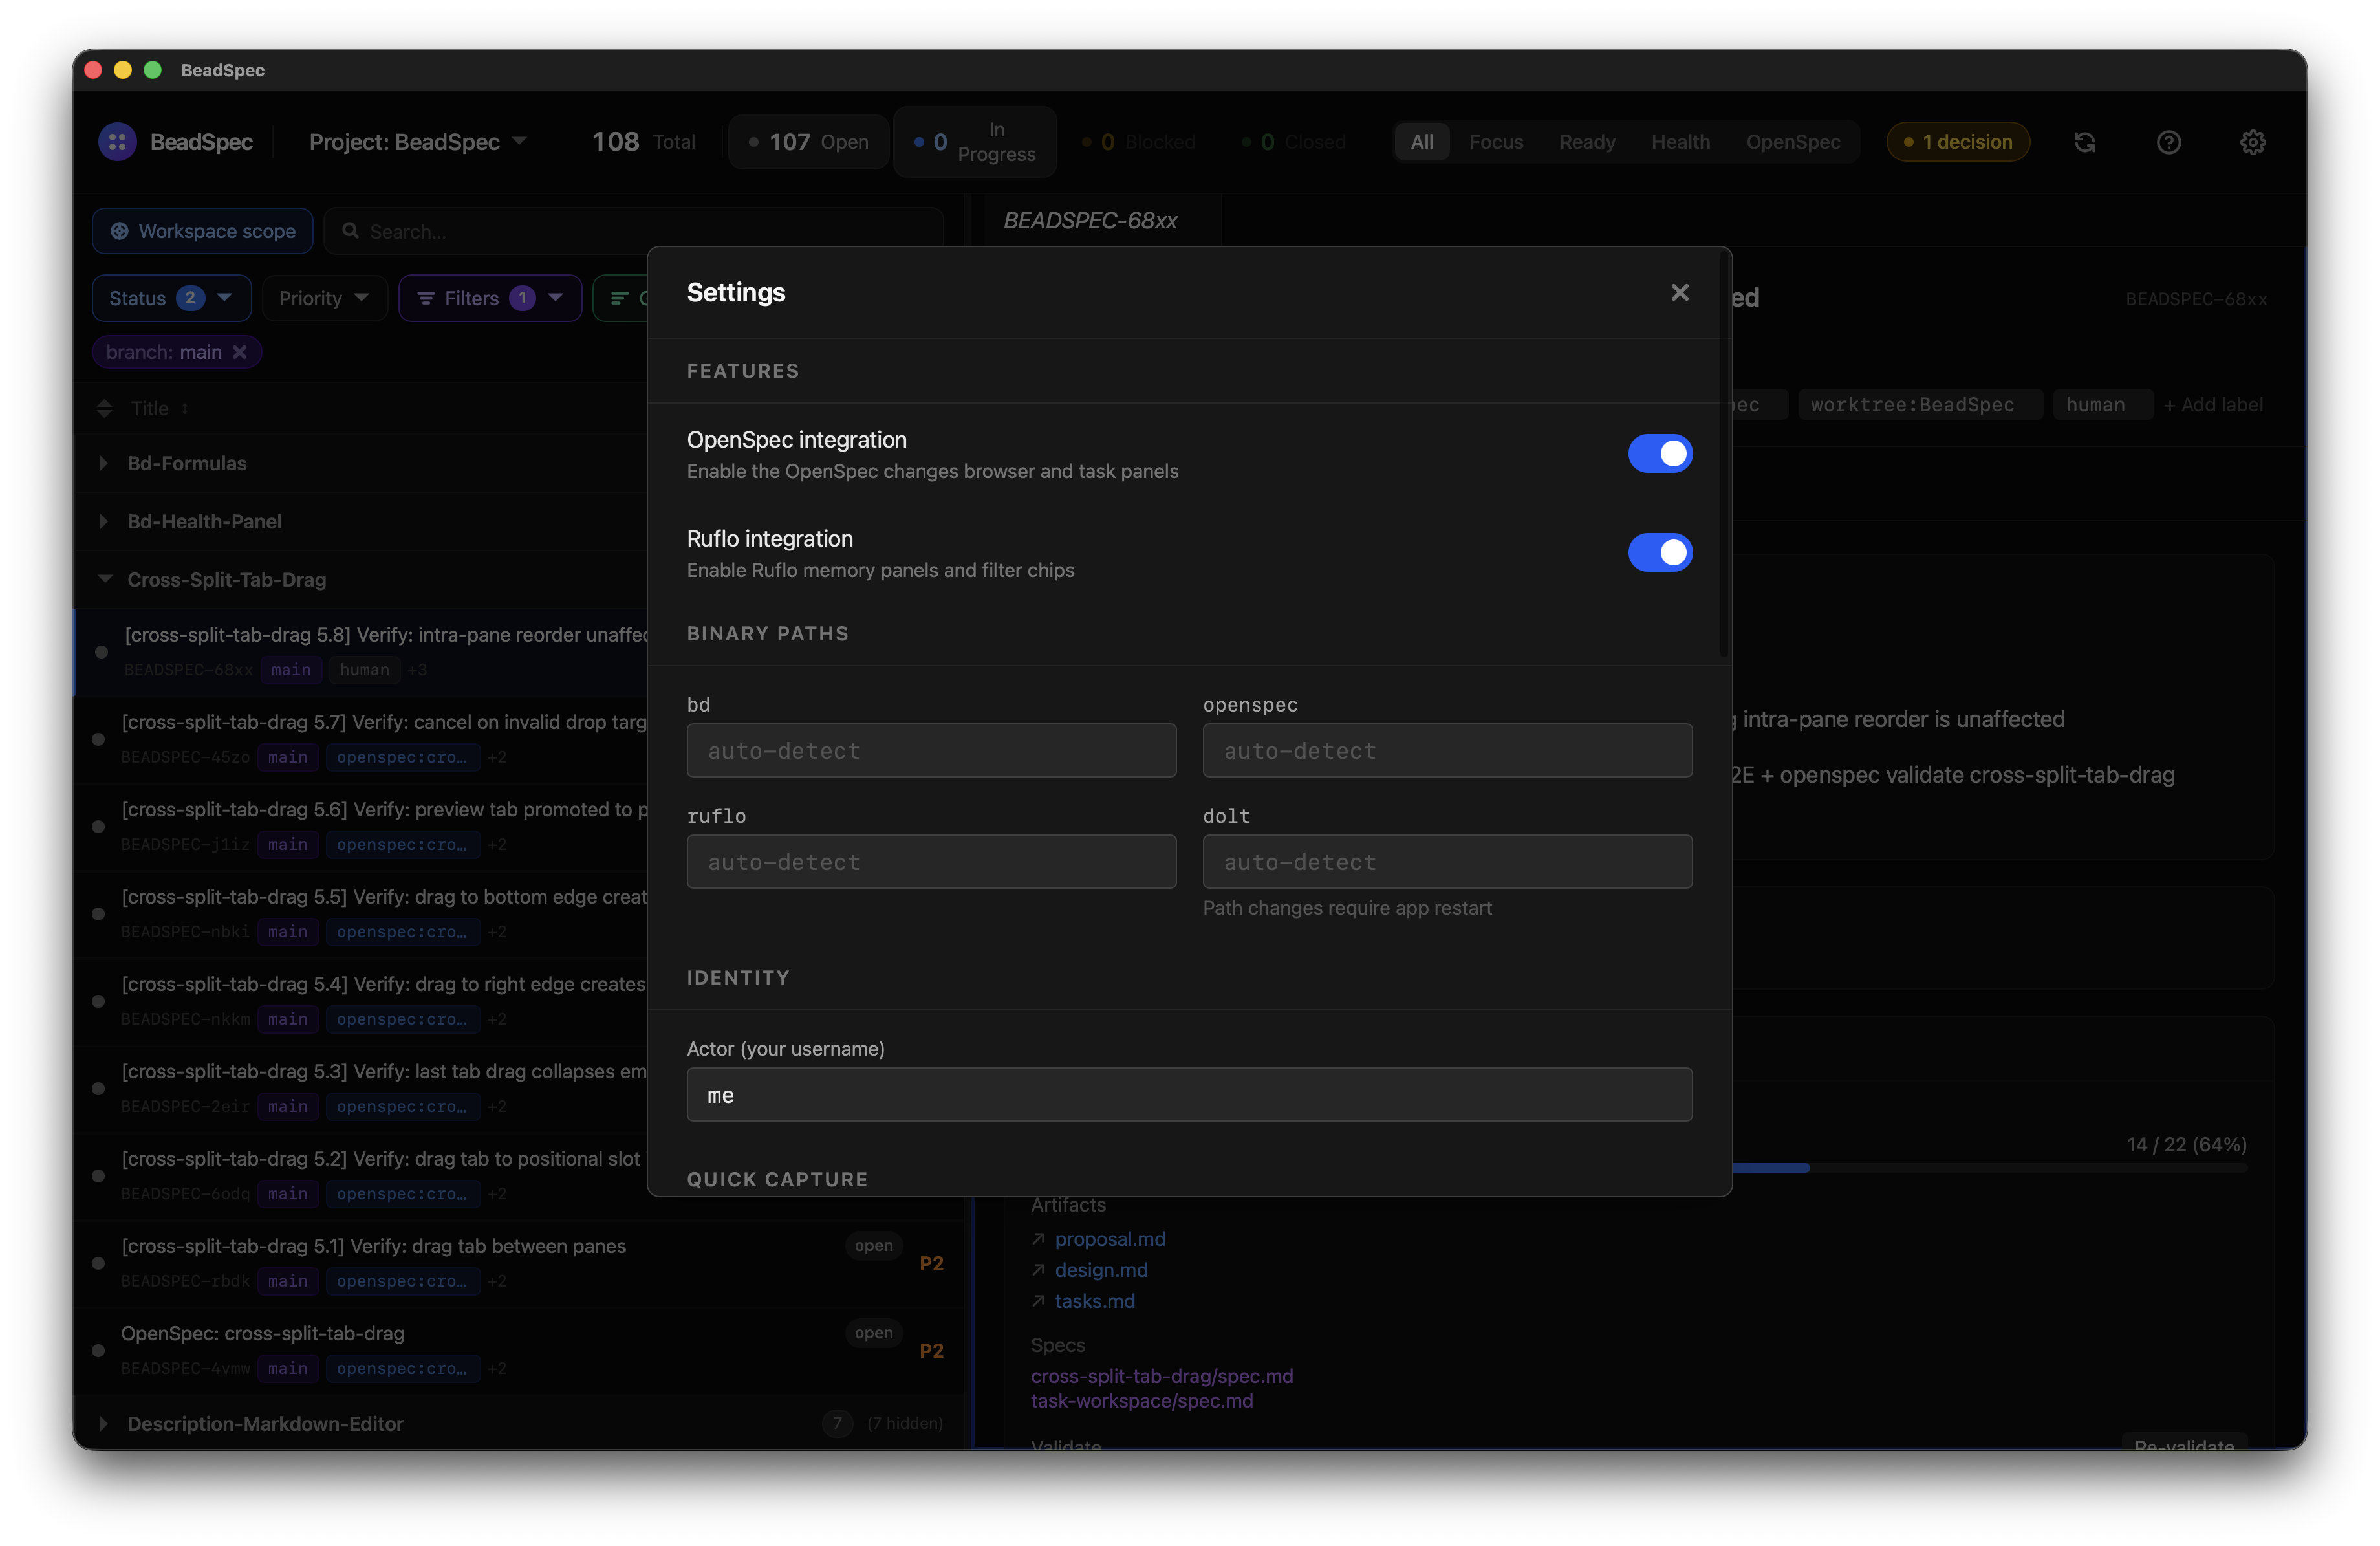Switch to the Health tab
This screenshot has width=2380, height=1546.
pos(1680,142)
